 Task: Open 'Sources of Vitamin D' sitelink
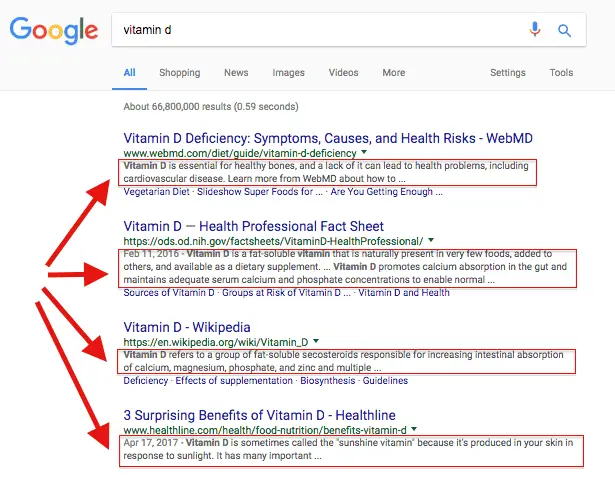tap(169, 293)
